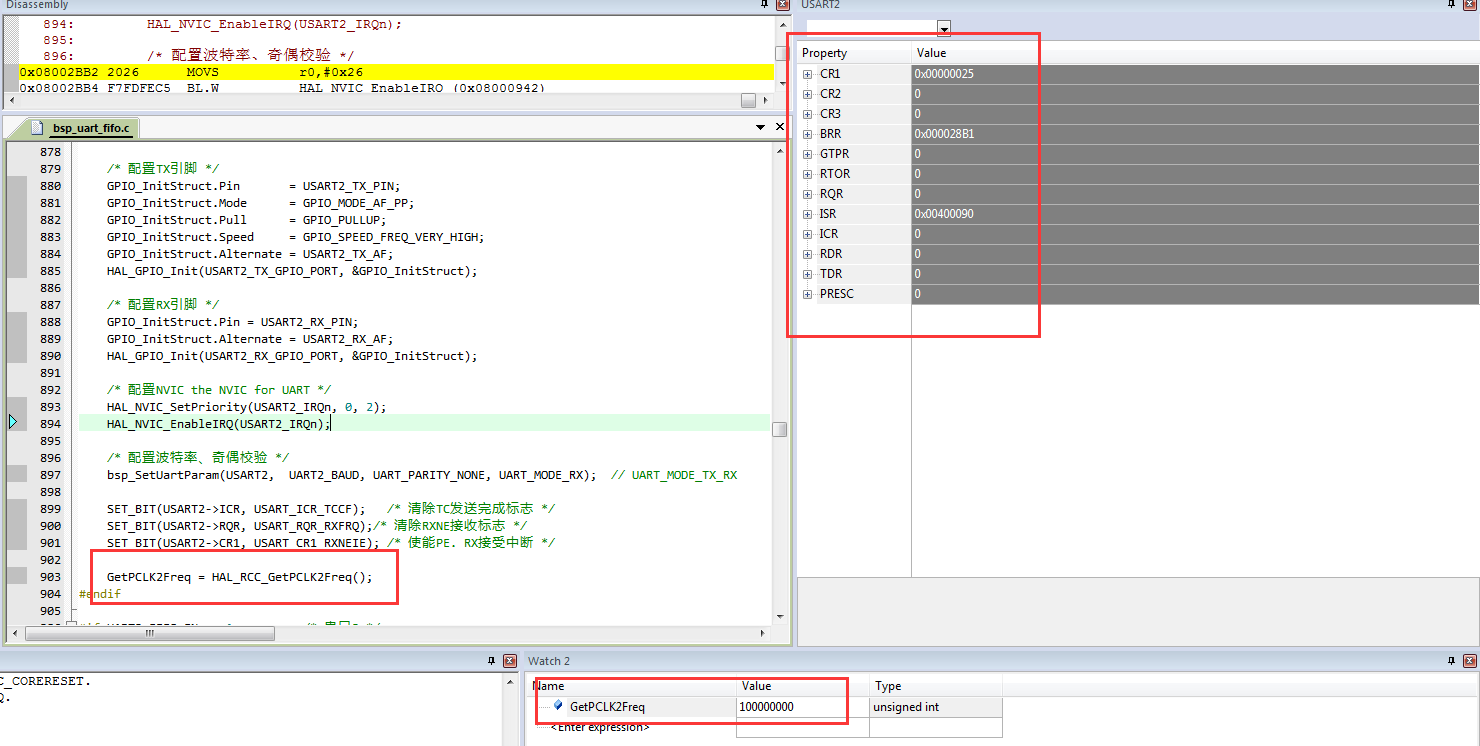
Task: Expand the BRR register node
Action: (808, 134)
